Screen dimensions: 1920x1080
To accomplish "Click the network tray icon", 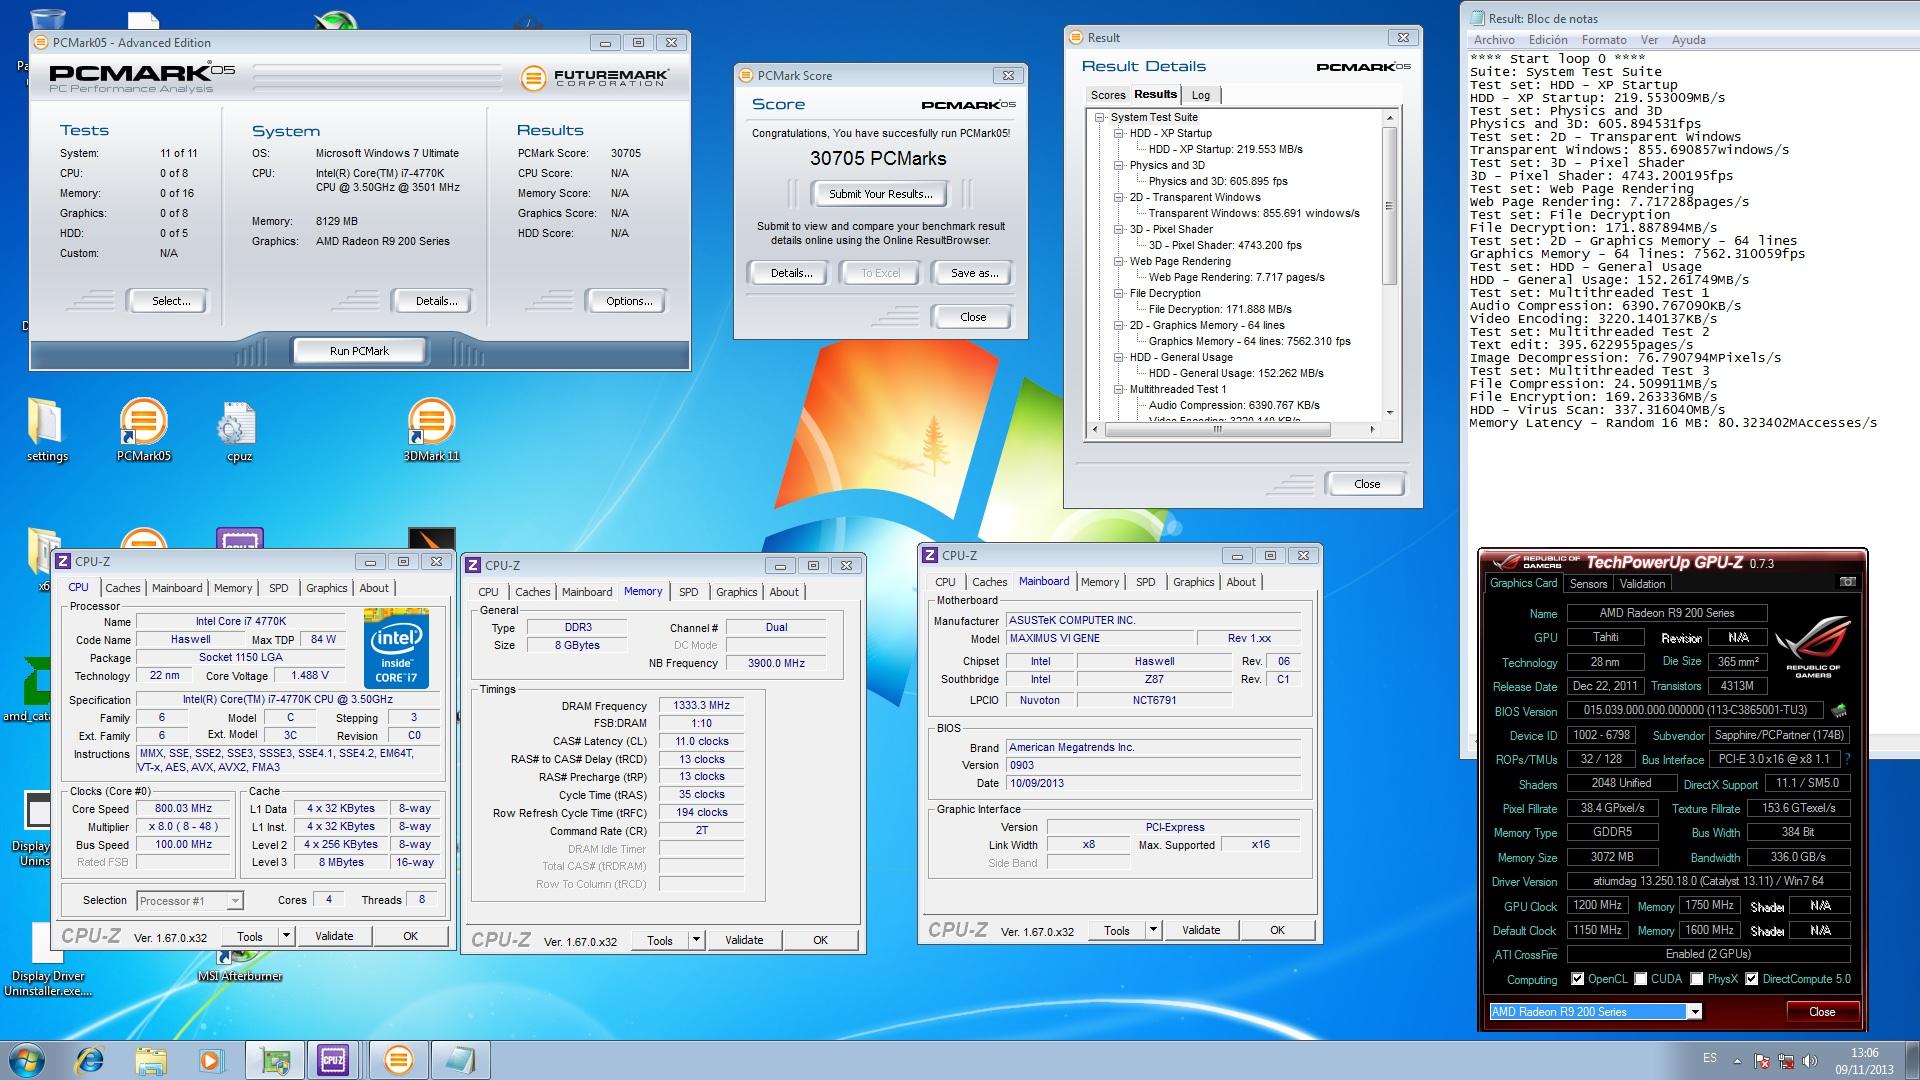I will coord(1787,1061).
